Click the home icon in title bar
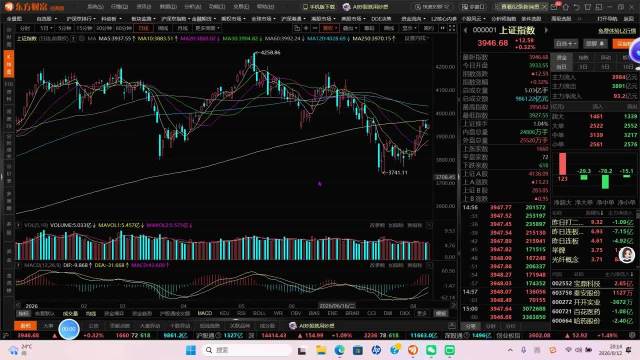Viewport: 640px width, 360px height. click(566, 7)
